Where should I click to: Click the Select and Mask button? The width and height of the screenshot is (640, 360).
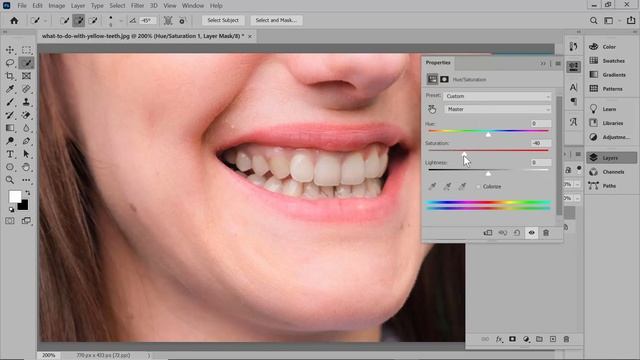pyautogui.click(x=276, y=20)
